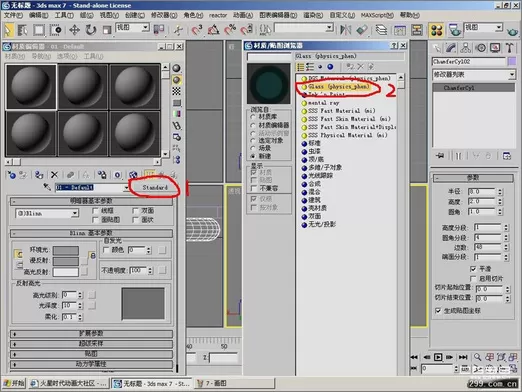The width and height of the screenshot is (522, 392).
Task: Click the Diffuse color swatch
Action: [66, 261]
